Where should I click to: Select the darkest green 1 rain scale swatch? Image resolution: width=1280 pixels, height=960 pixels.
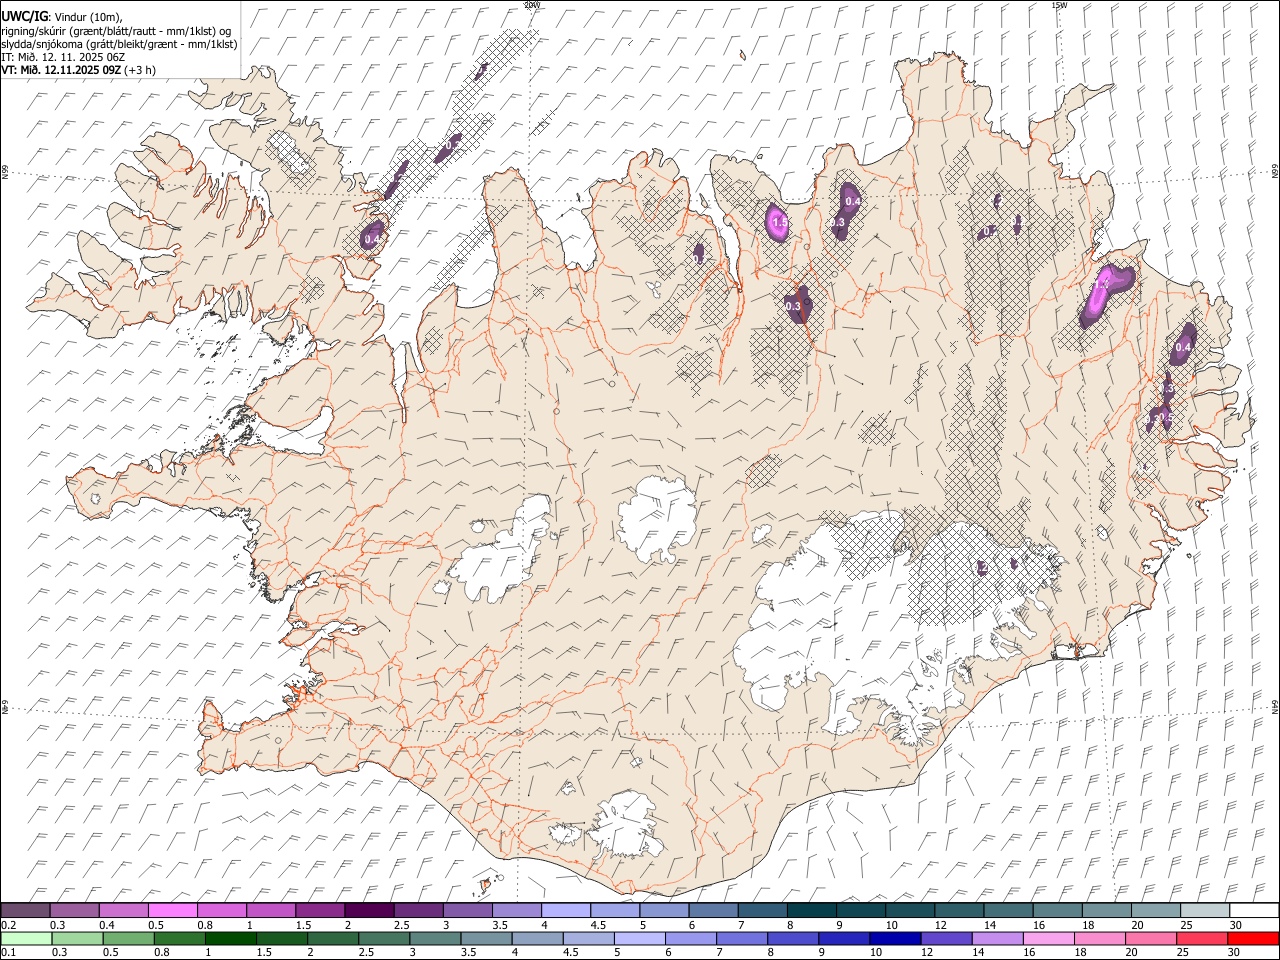coord(230,938)
